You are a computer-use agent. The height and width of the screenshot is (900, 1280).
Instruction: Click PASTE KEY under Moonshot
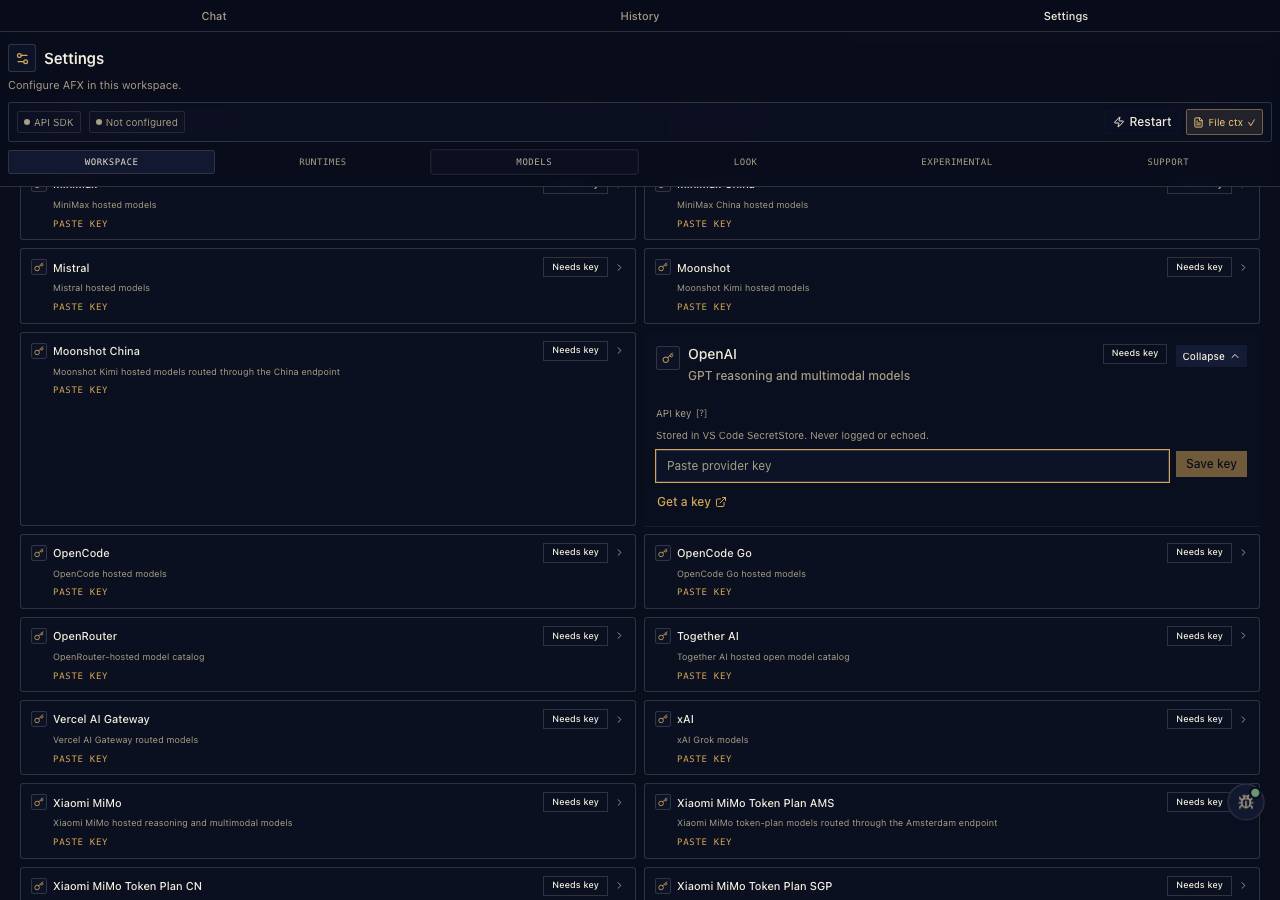(704, 307)
